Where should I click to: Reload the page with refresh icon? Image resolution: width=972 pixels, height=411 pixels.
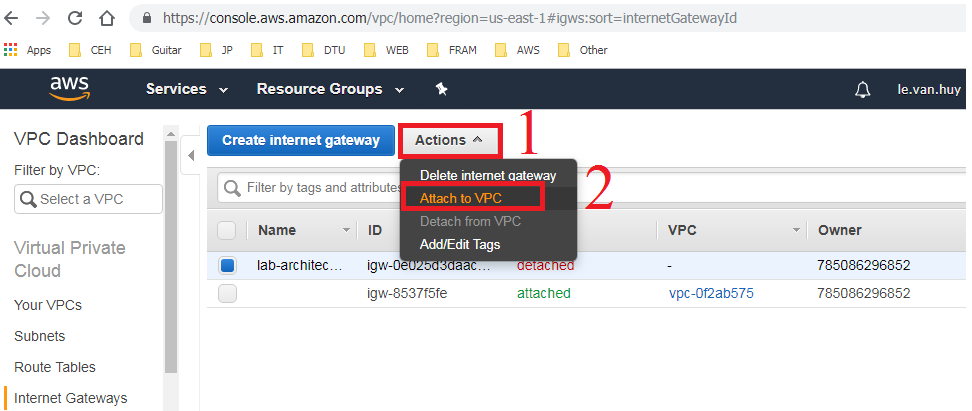(76, 18)
